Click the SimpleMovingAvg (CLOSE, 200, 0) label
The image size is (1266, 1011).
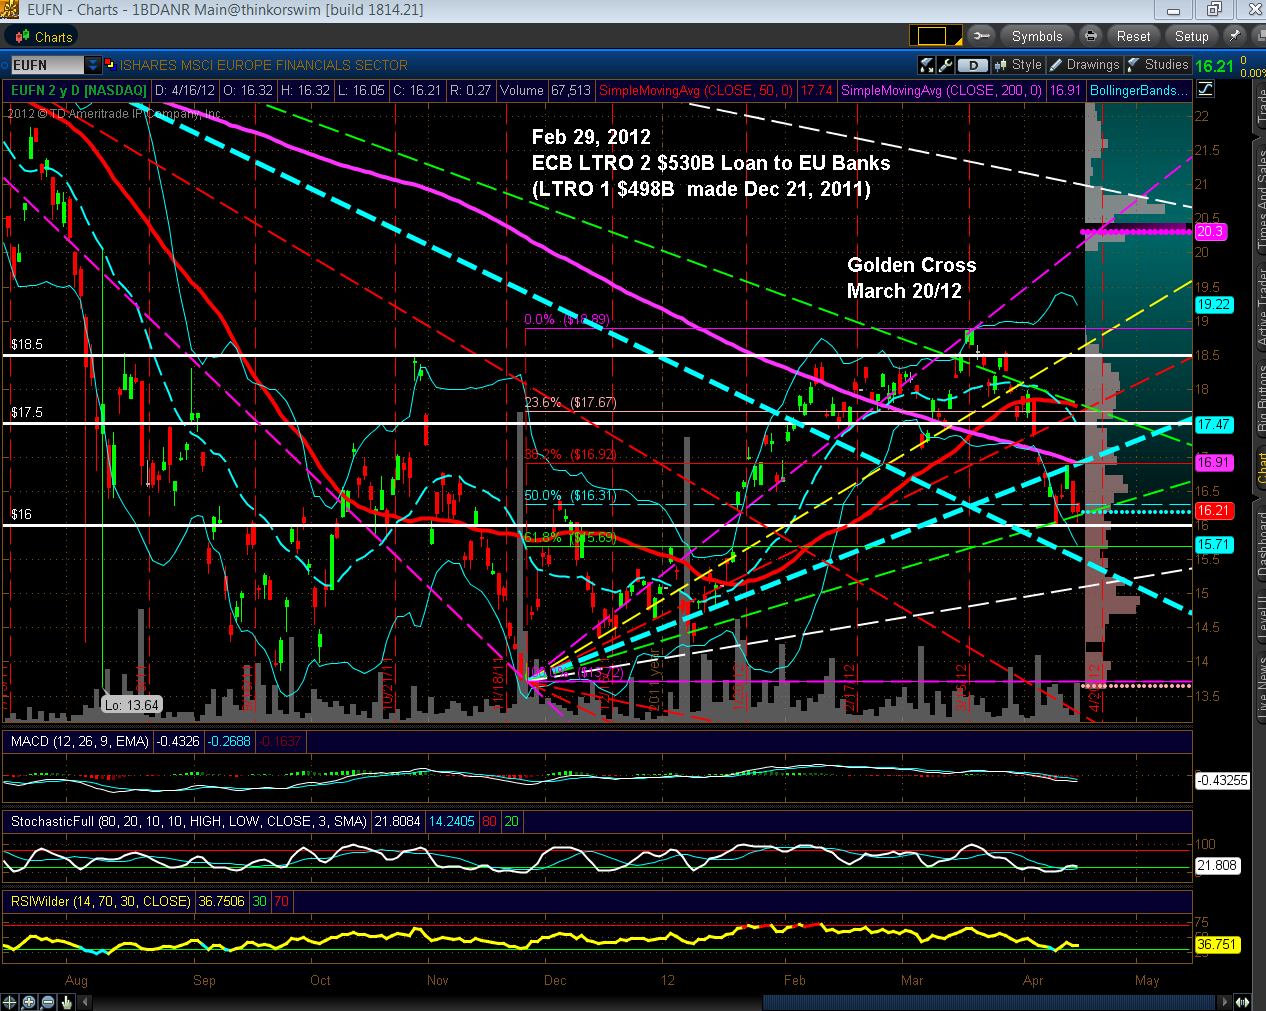click(941, 90)
